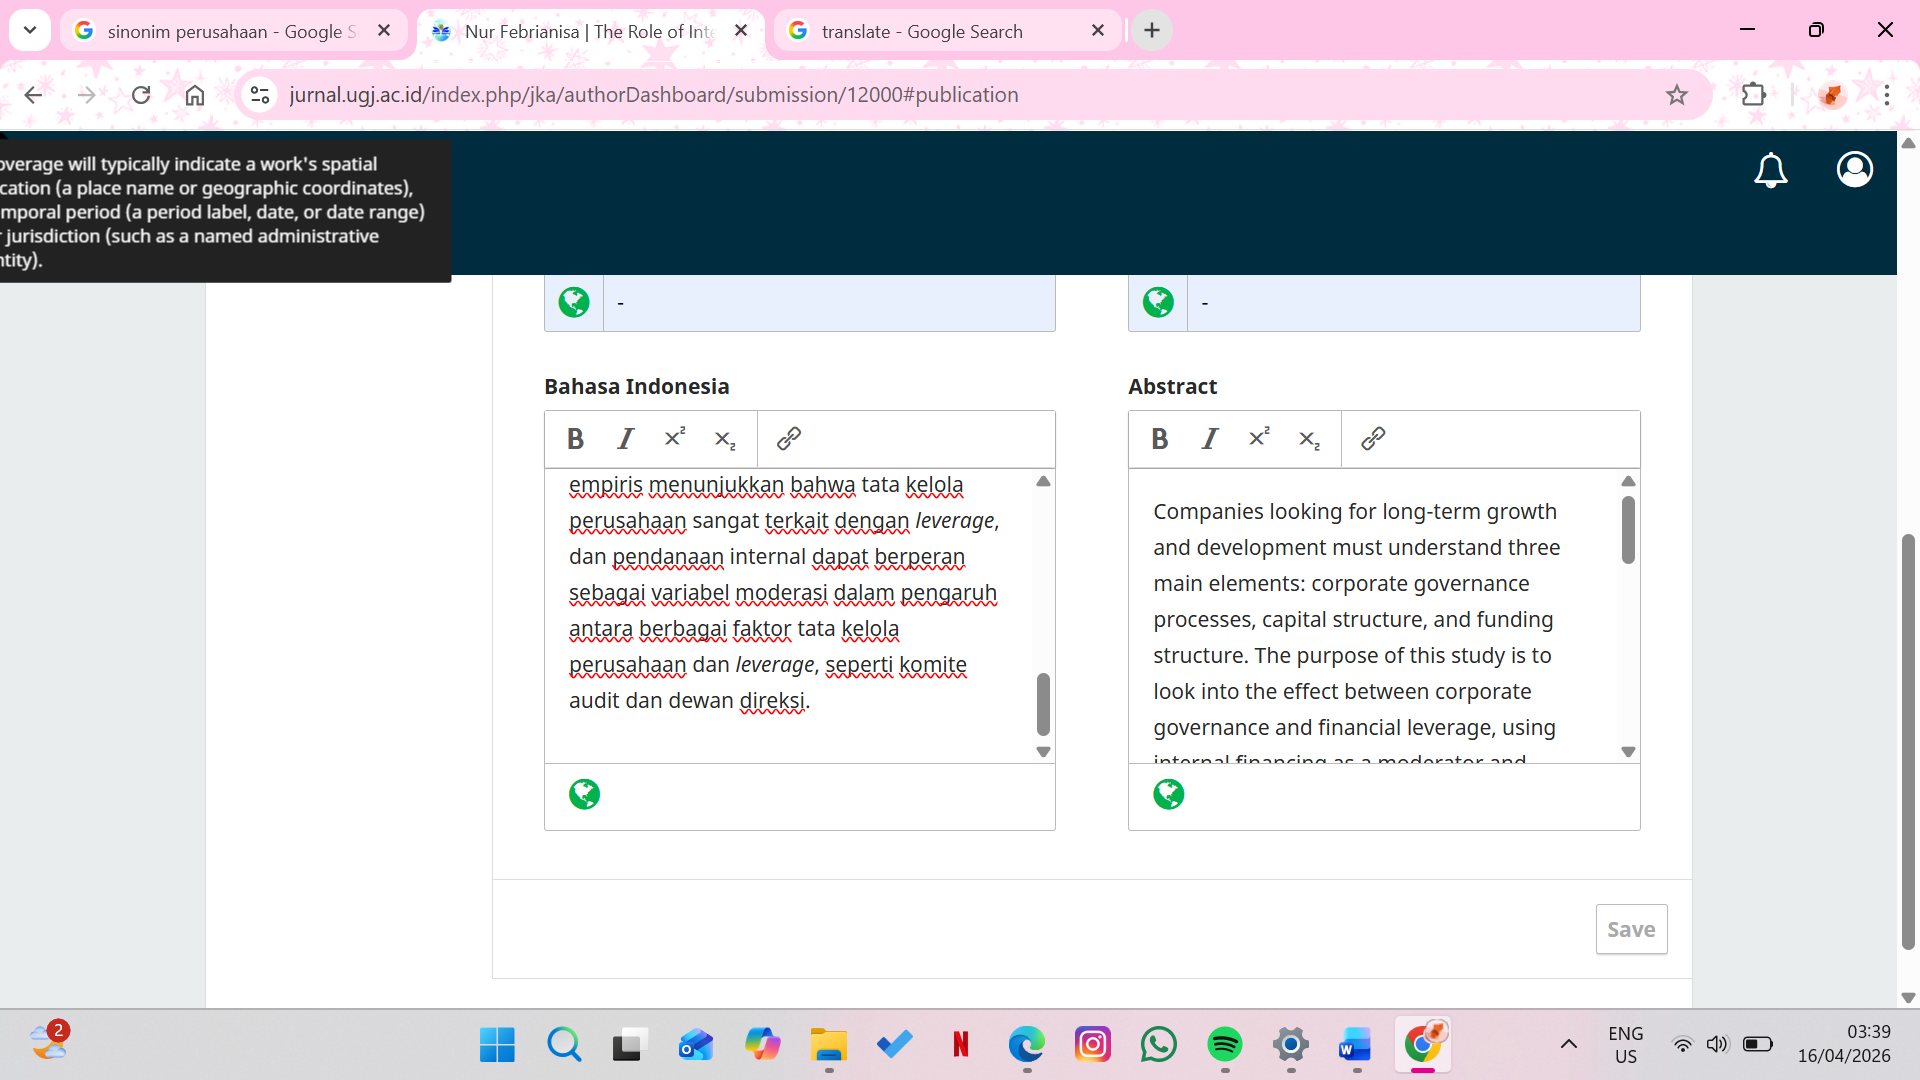This screenshot has height=1080, width=1920.
Task: Click subscript icon in Bahasa Indonesia editor
Action: point(725,439)
